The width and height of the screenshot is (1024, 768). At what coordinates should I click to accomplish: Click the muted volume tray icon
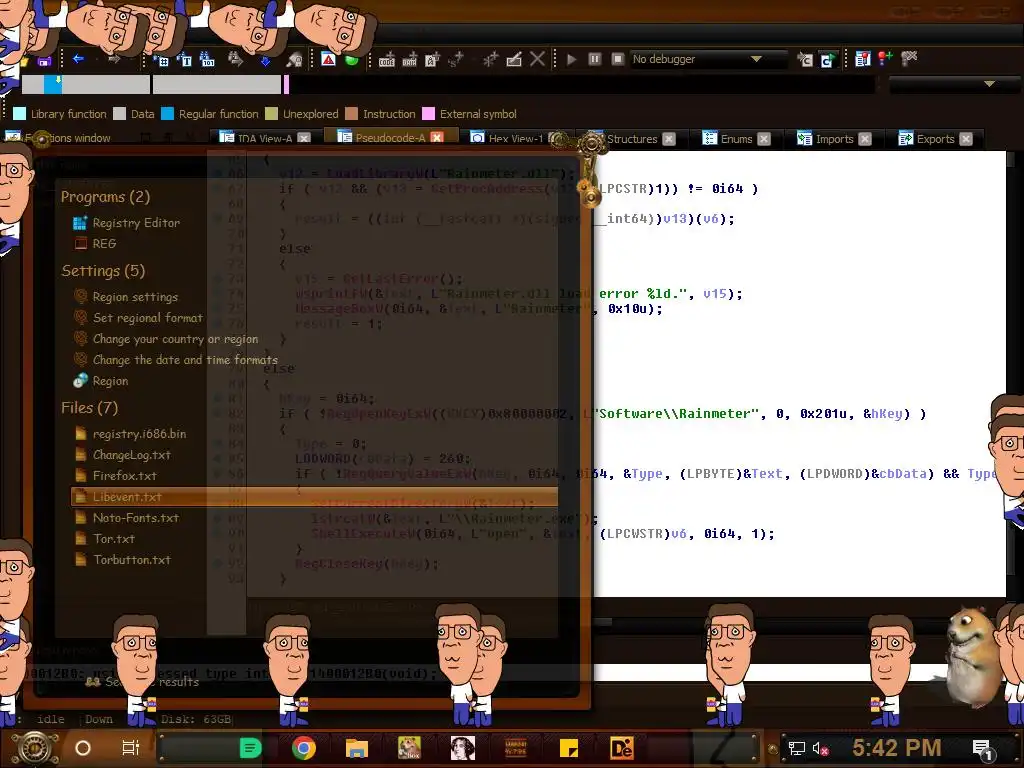821,748
